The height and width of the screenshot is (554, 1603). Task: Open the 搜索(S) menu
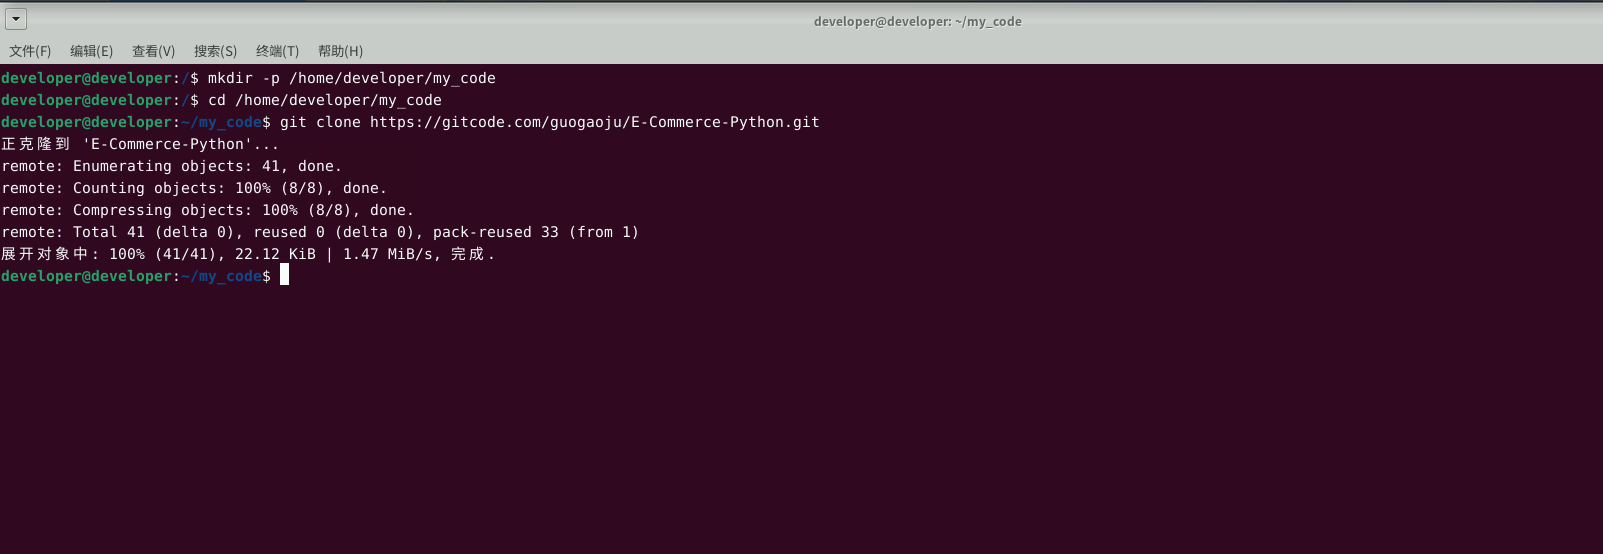[x=215, y=51]
